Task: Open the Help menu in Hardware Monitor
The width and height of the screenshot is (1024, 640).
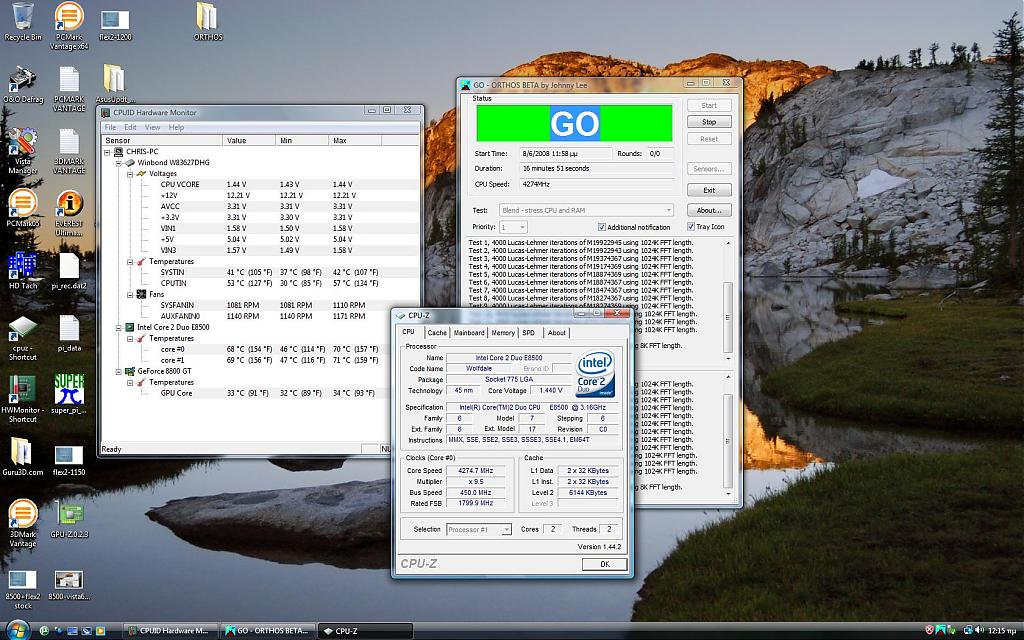Action: 176,127
